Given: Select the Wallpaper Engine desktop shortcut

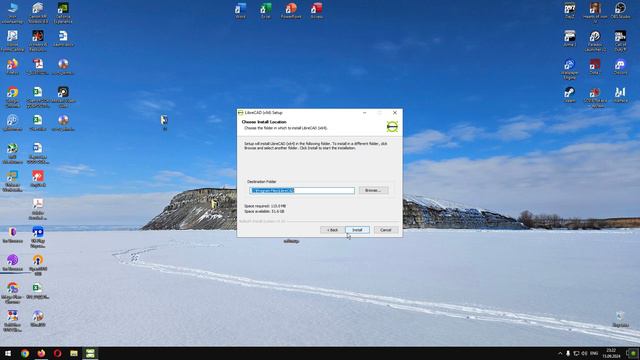Looking at the screenshot, I should [x=570, y=69].
